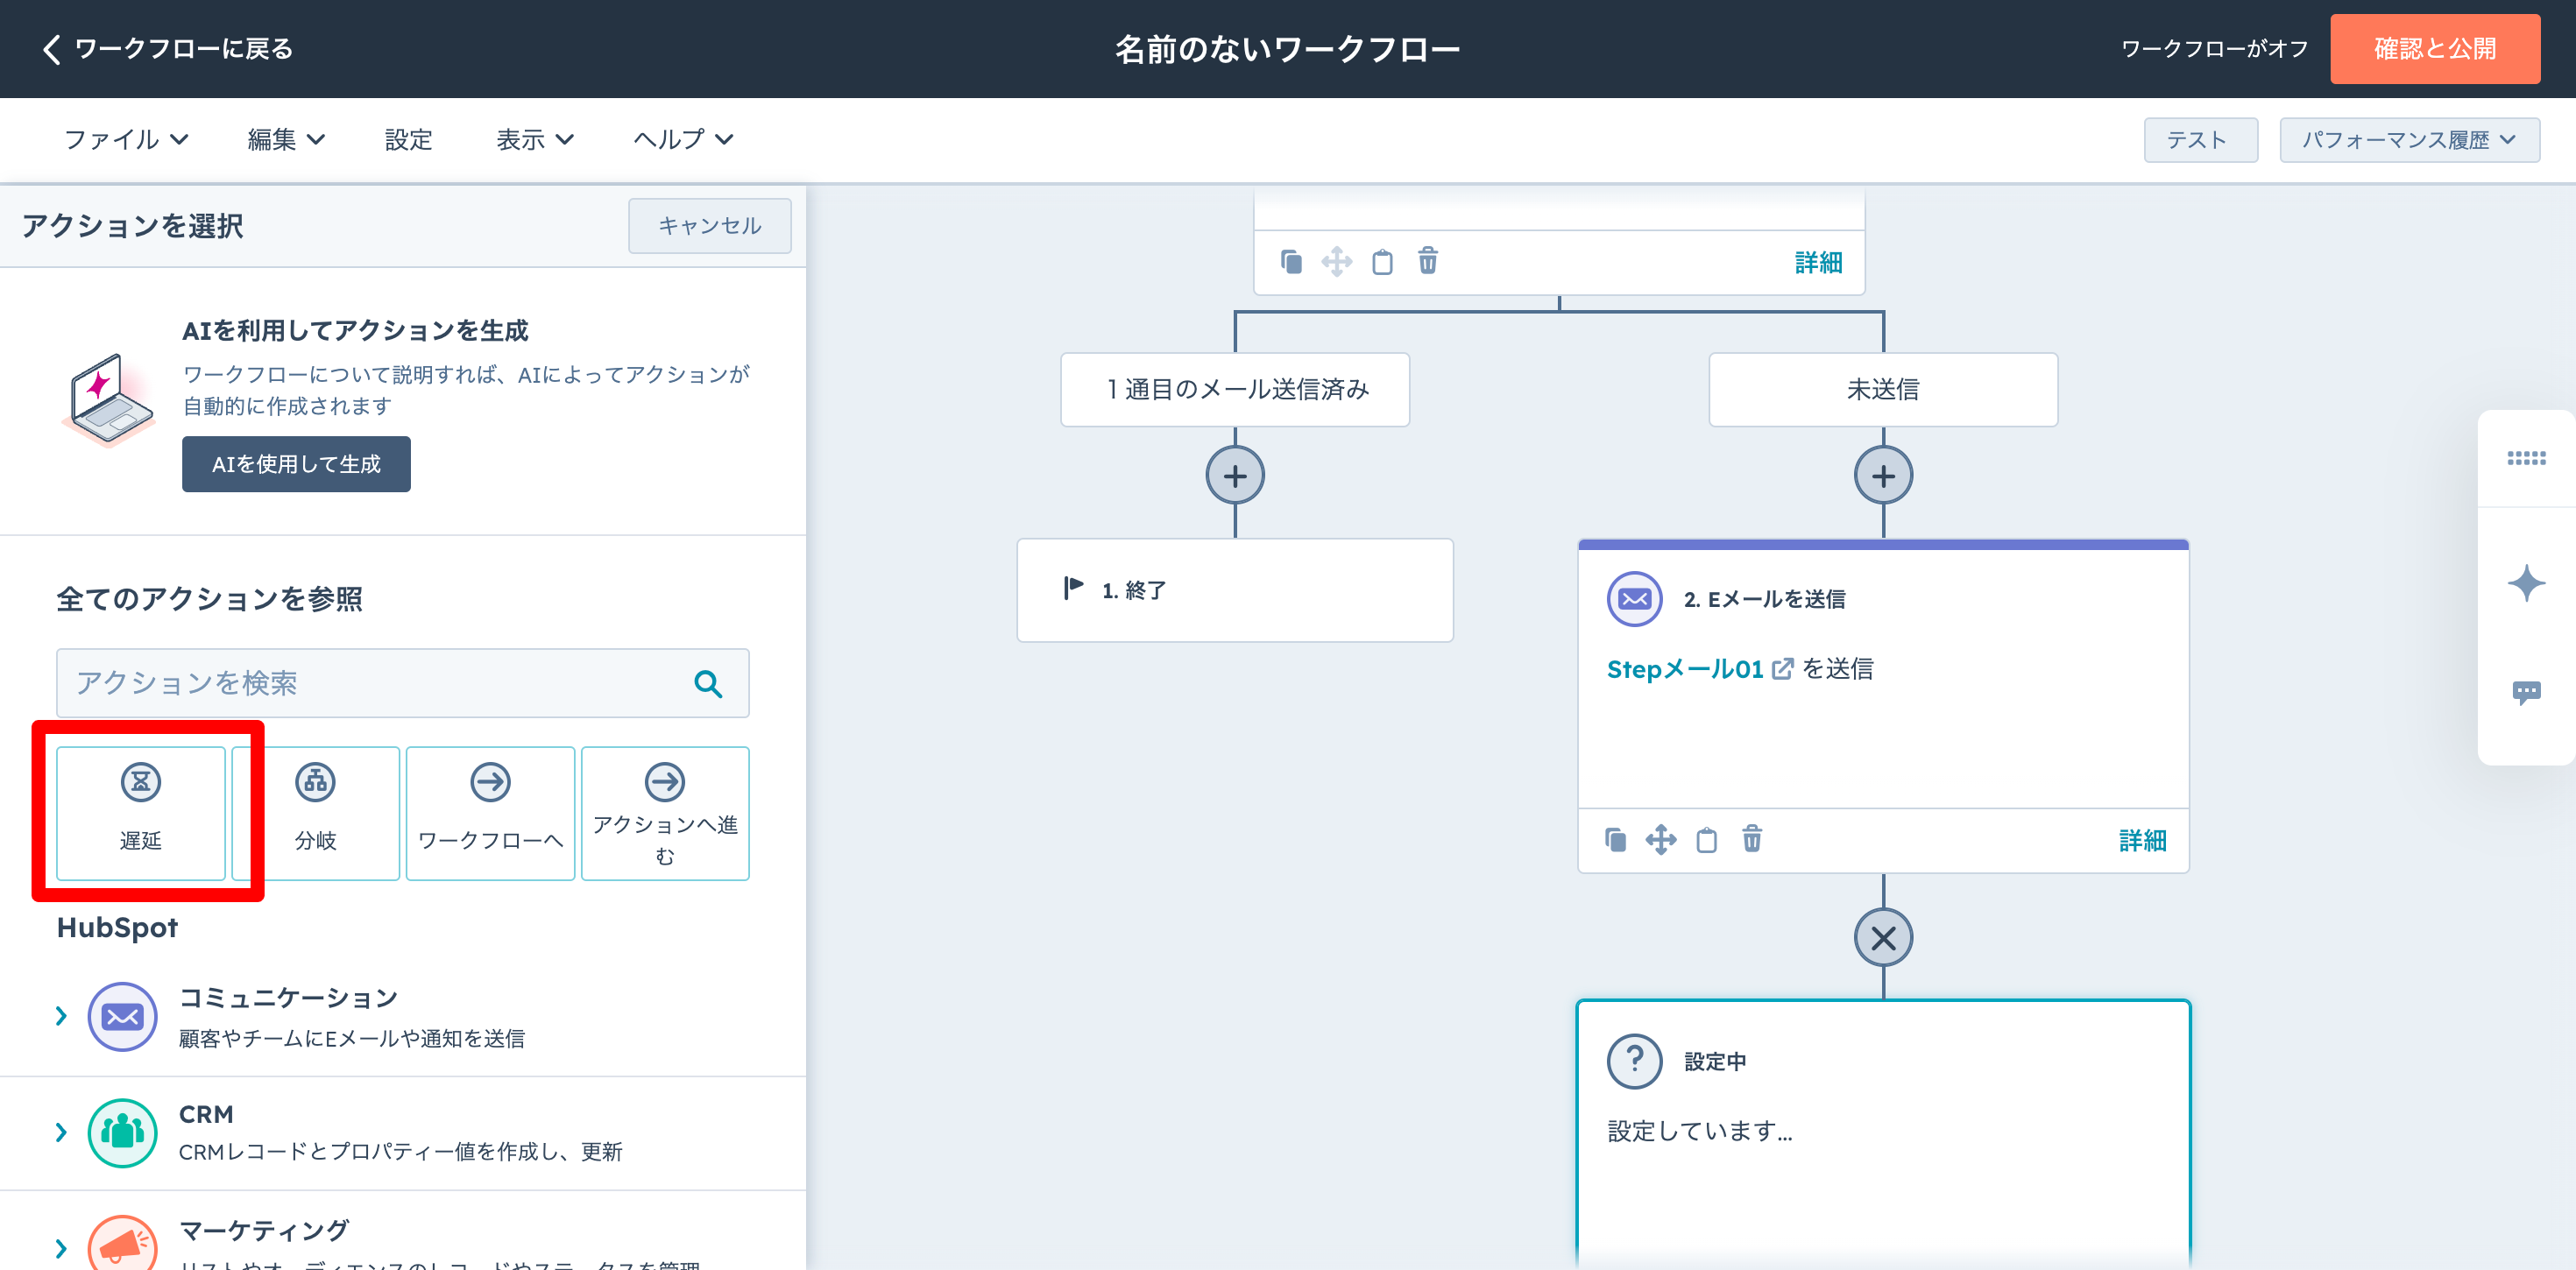This screenshot has width=2576, height=1270.
Task: Open the 編集 menu
Action: (286, 140)
